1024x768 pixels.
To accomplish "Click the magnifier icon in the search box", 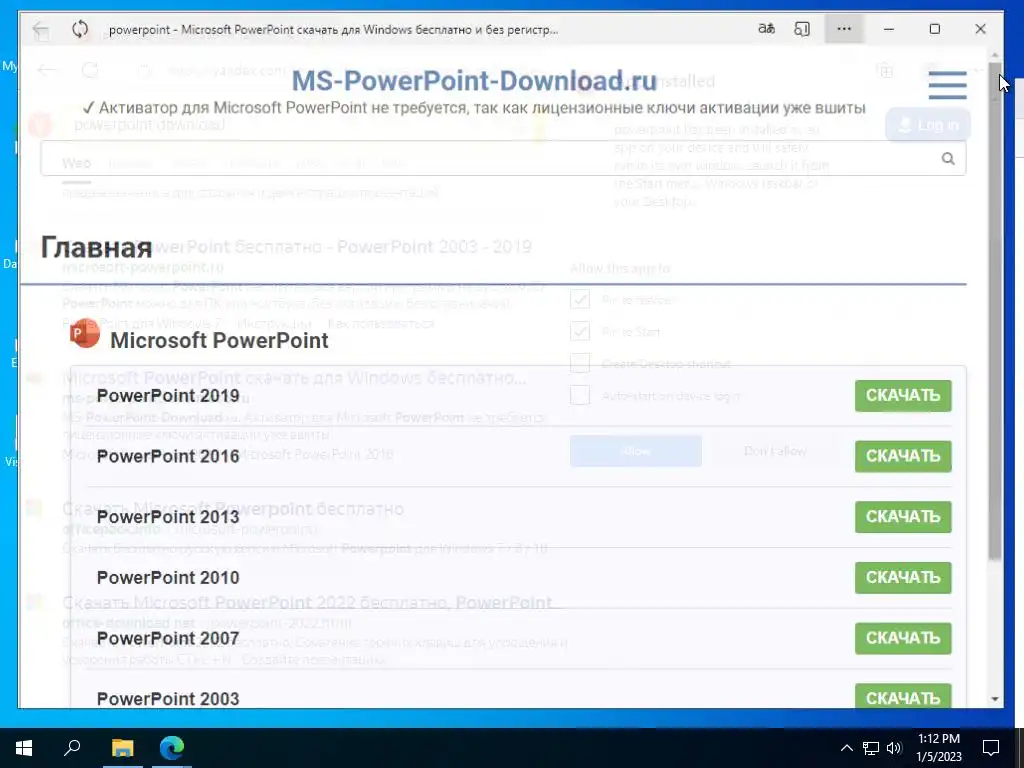I will [948, 159].
